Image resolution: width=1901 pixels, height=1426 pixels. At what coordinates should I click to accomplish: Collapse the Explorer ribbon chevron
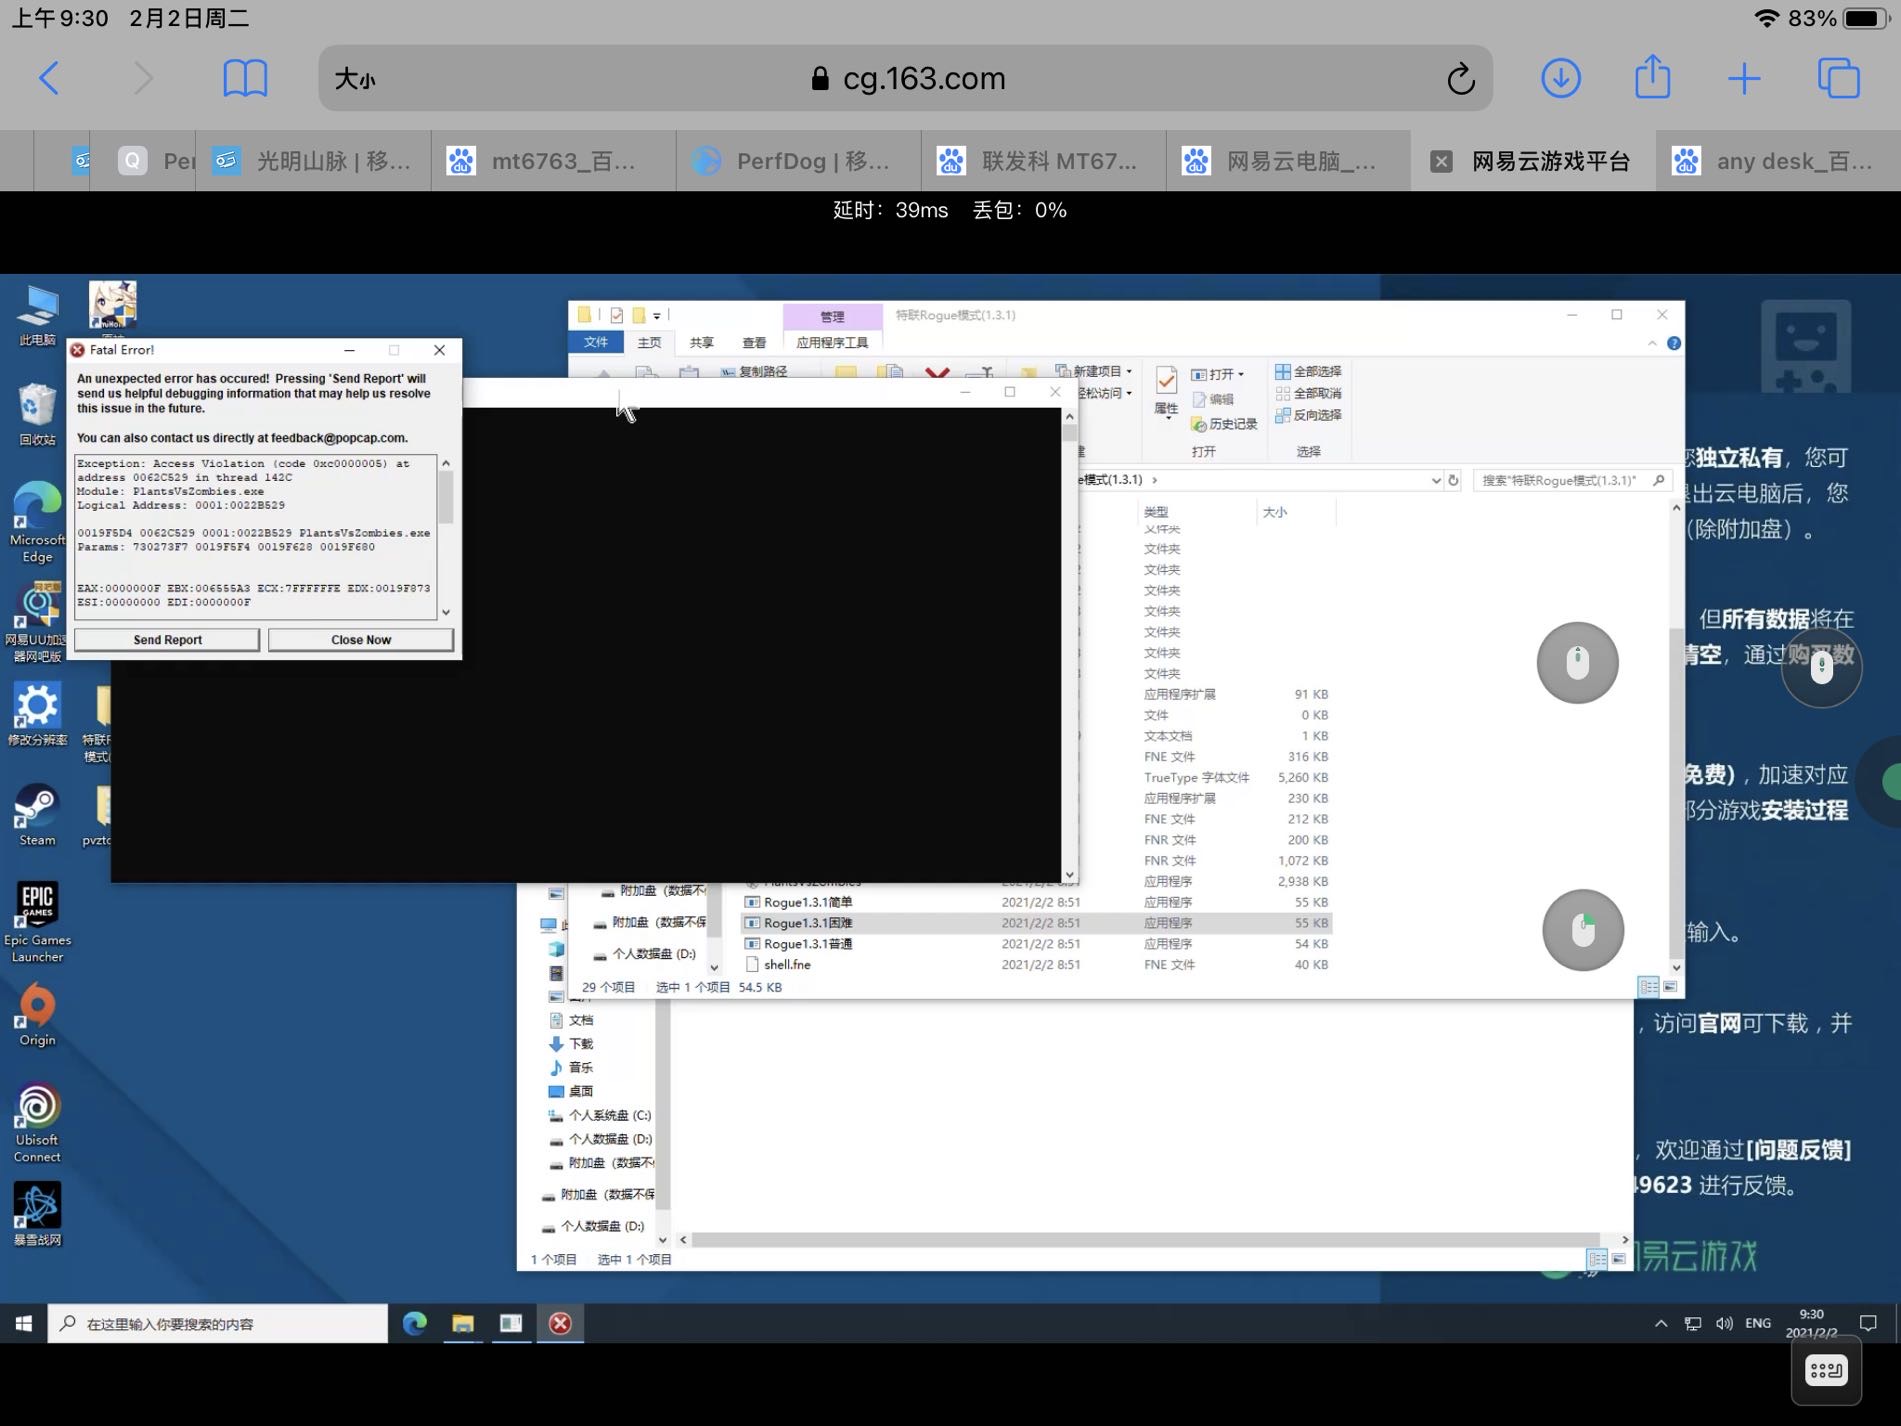[x=1651, y=343]
